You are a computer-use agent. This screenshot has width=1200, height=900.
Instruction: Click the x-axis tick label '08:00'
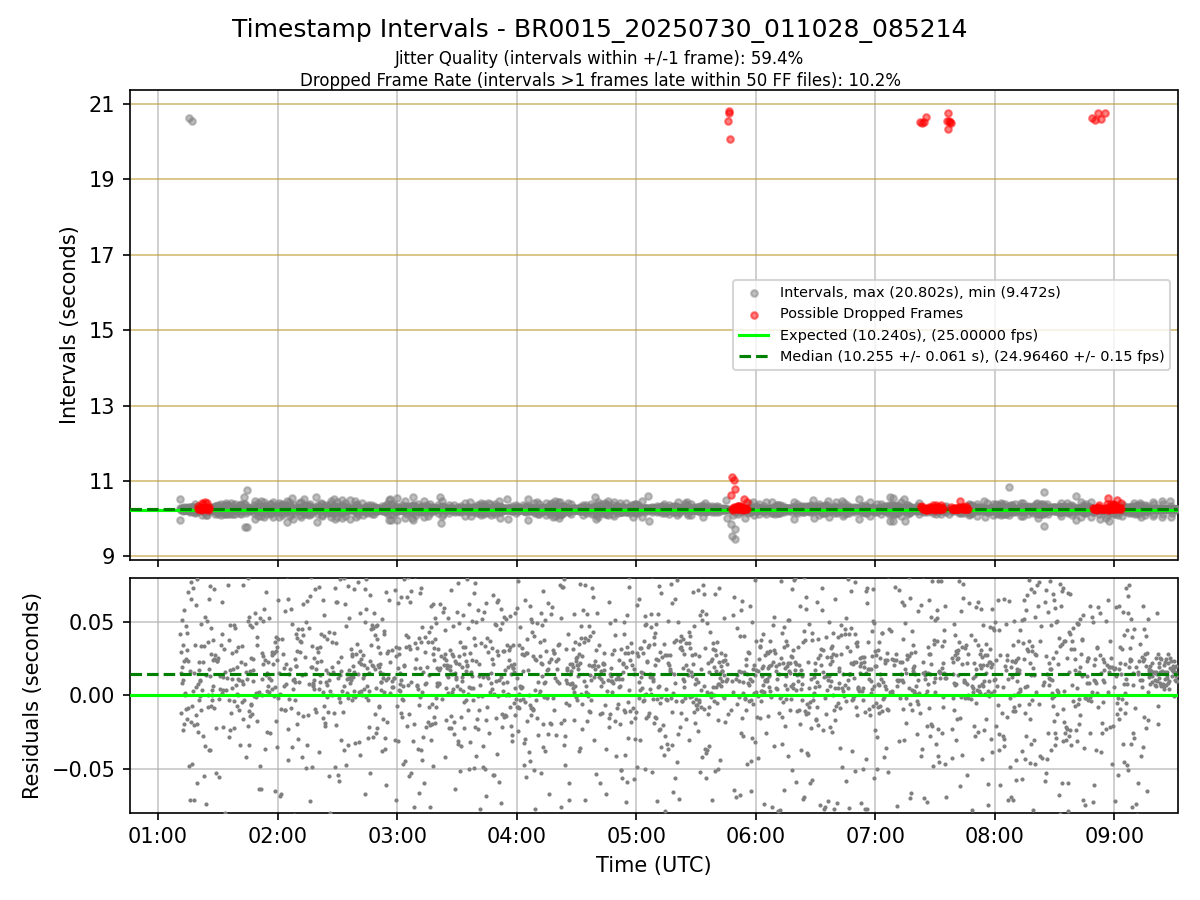click(994, 836)
